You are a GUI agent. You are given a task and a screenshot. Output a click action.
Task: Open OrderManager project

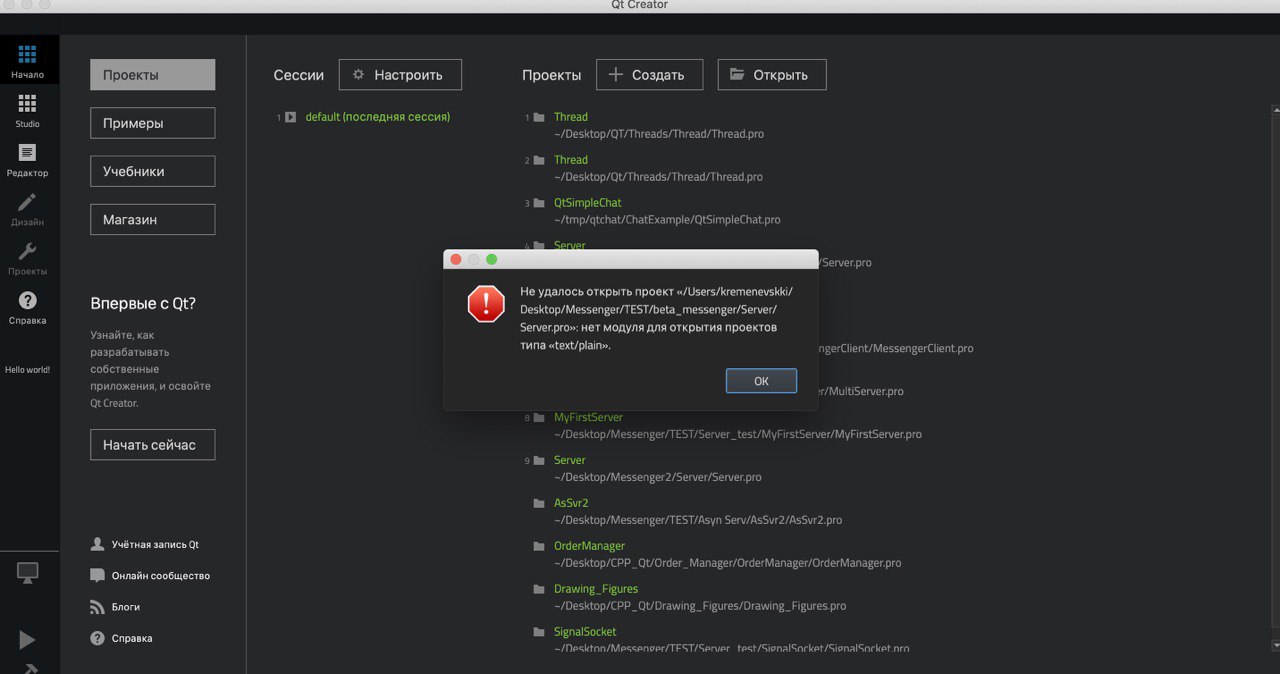pyautogui.click(x=590, y=546)
